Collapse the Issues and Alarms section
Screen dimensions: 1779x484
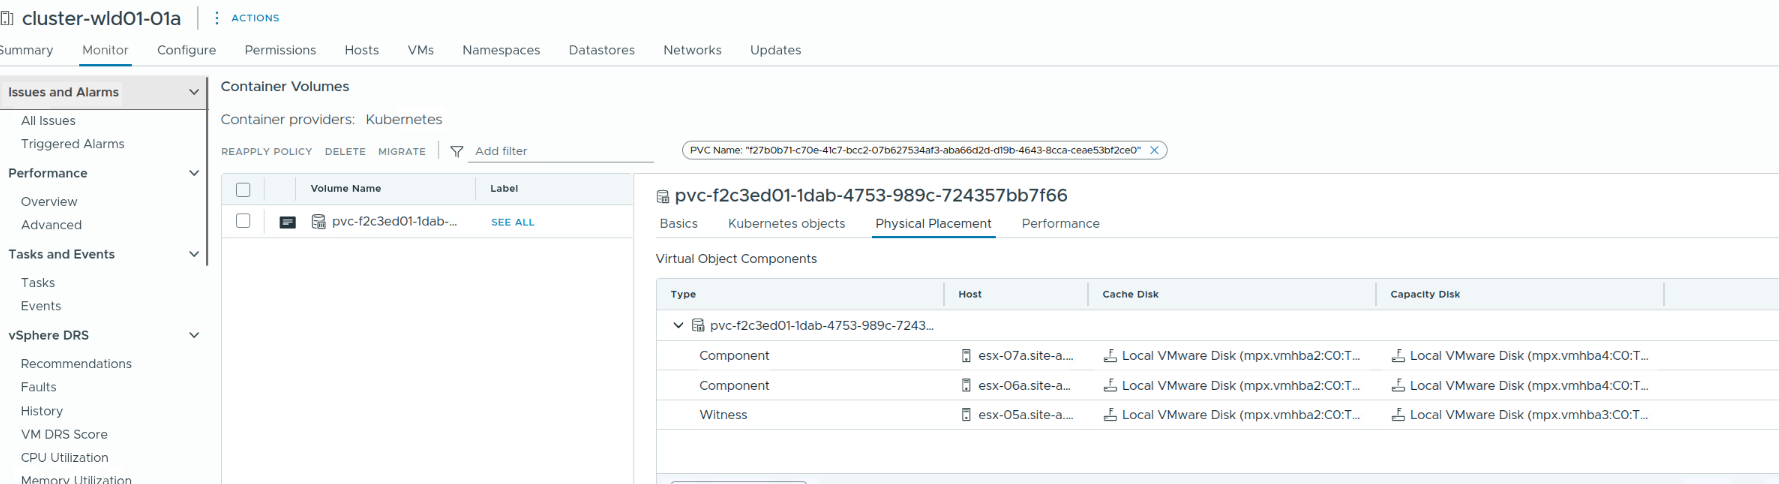194,92
